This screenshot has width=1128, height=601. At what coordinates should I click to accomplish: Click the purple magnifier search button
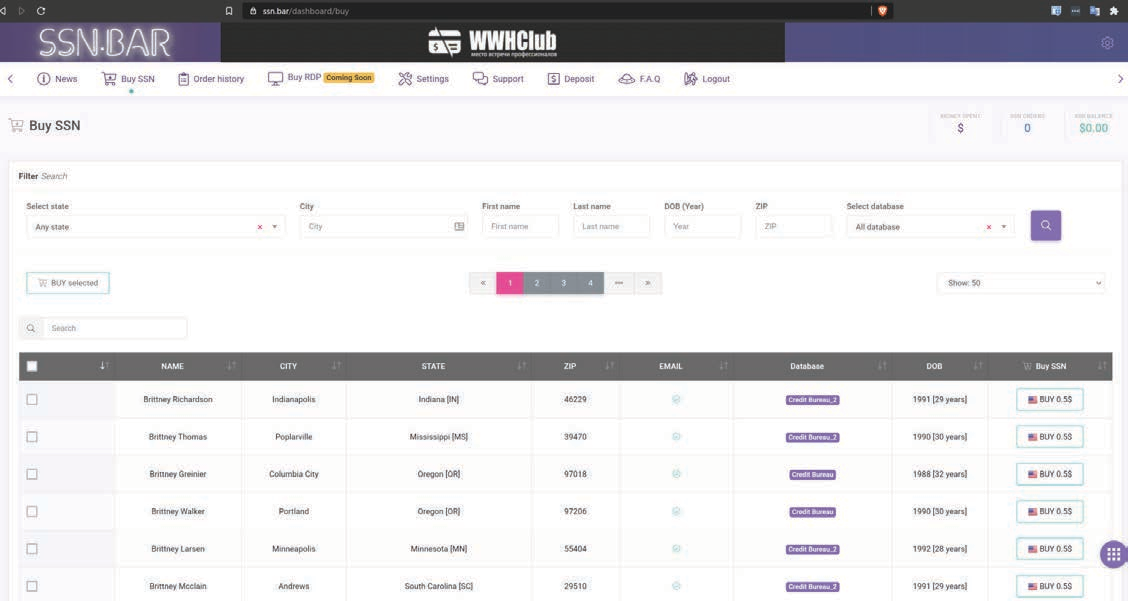pyautogui.click(x=1045, y=225)
